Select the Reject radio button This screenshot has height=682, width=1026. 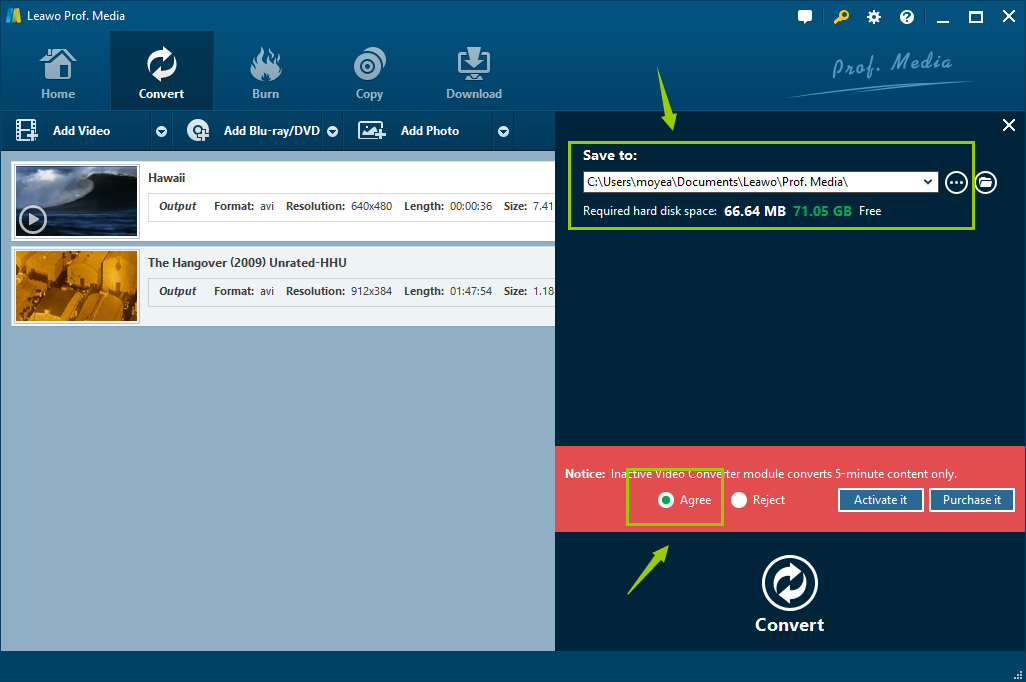tap(739, 500)
